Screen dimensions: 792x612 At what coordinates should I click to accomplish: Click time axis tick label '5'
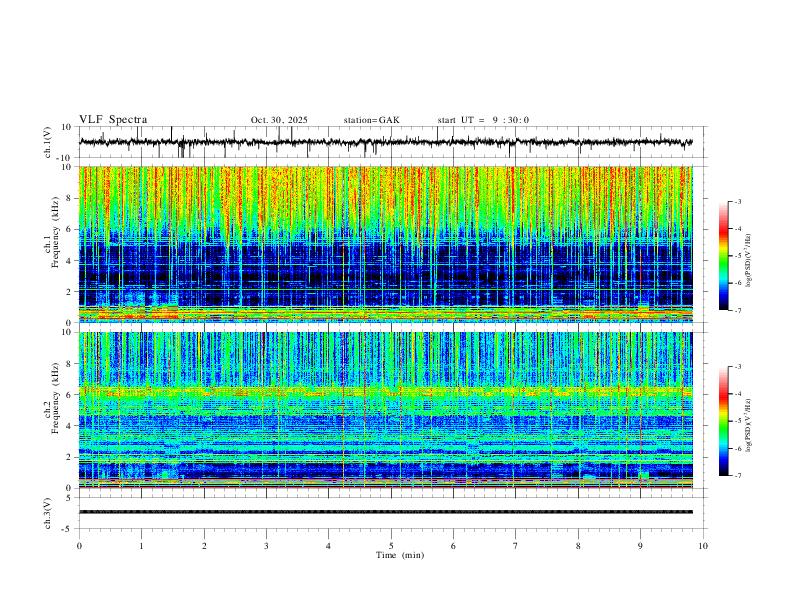391,546
